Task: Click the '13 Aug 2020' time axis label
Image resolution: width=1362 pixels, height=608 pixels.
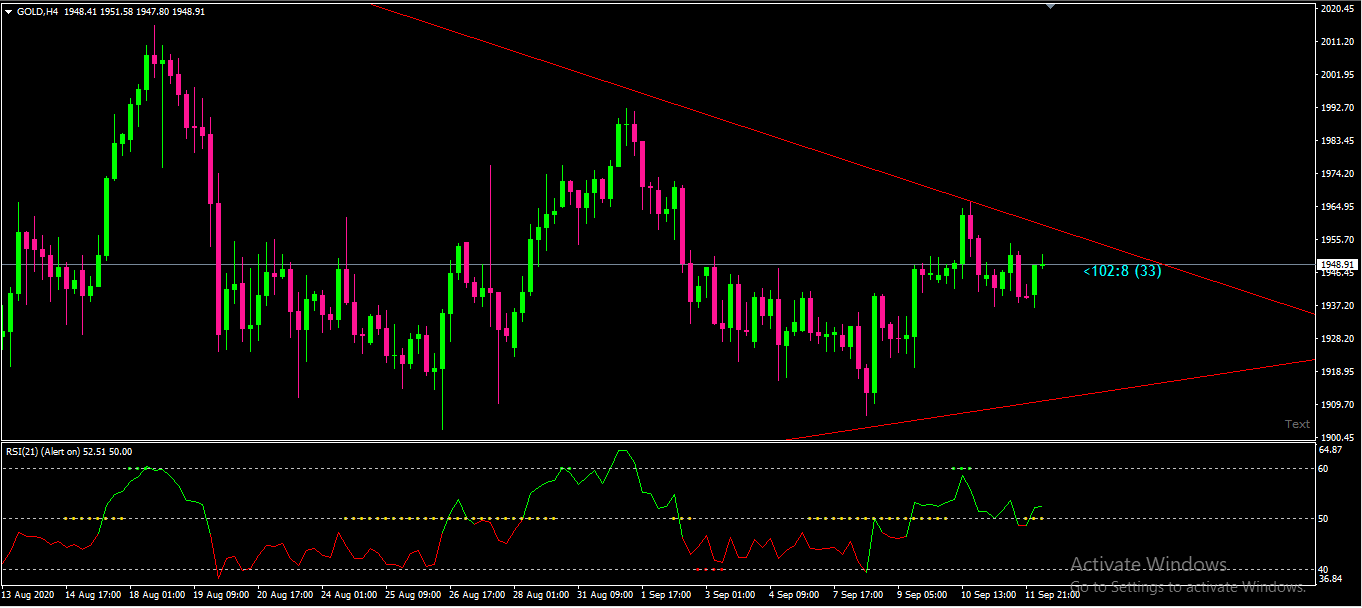Action: tap(27, 595)
